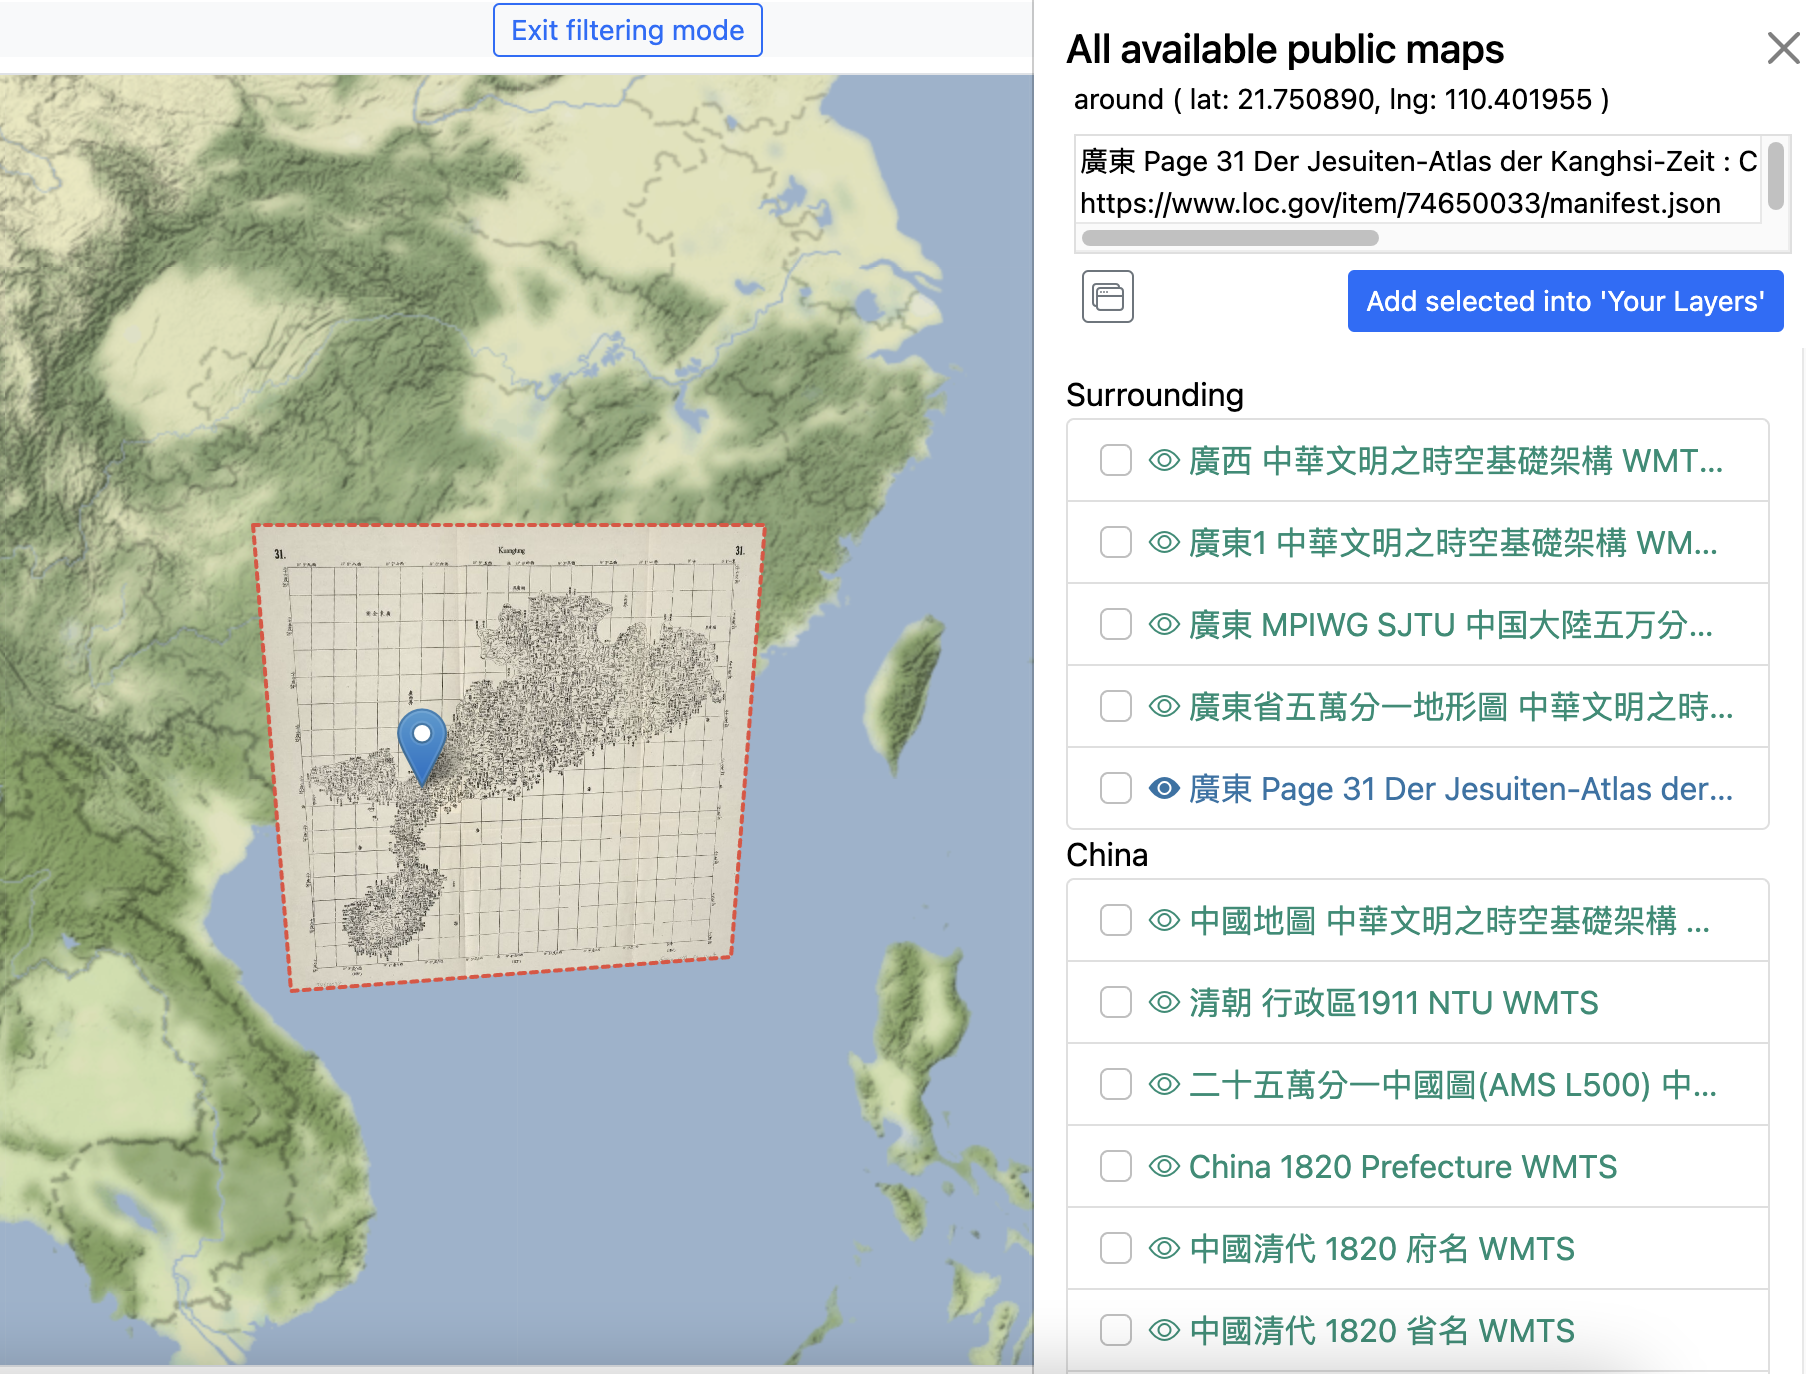The image size is (1806, 1374).
Task: Click the 'Surrounding' section heading
Action: click(x=1155, y=395)
